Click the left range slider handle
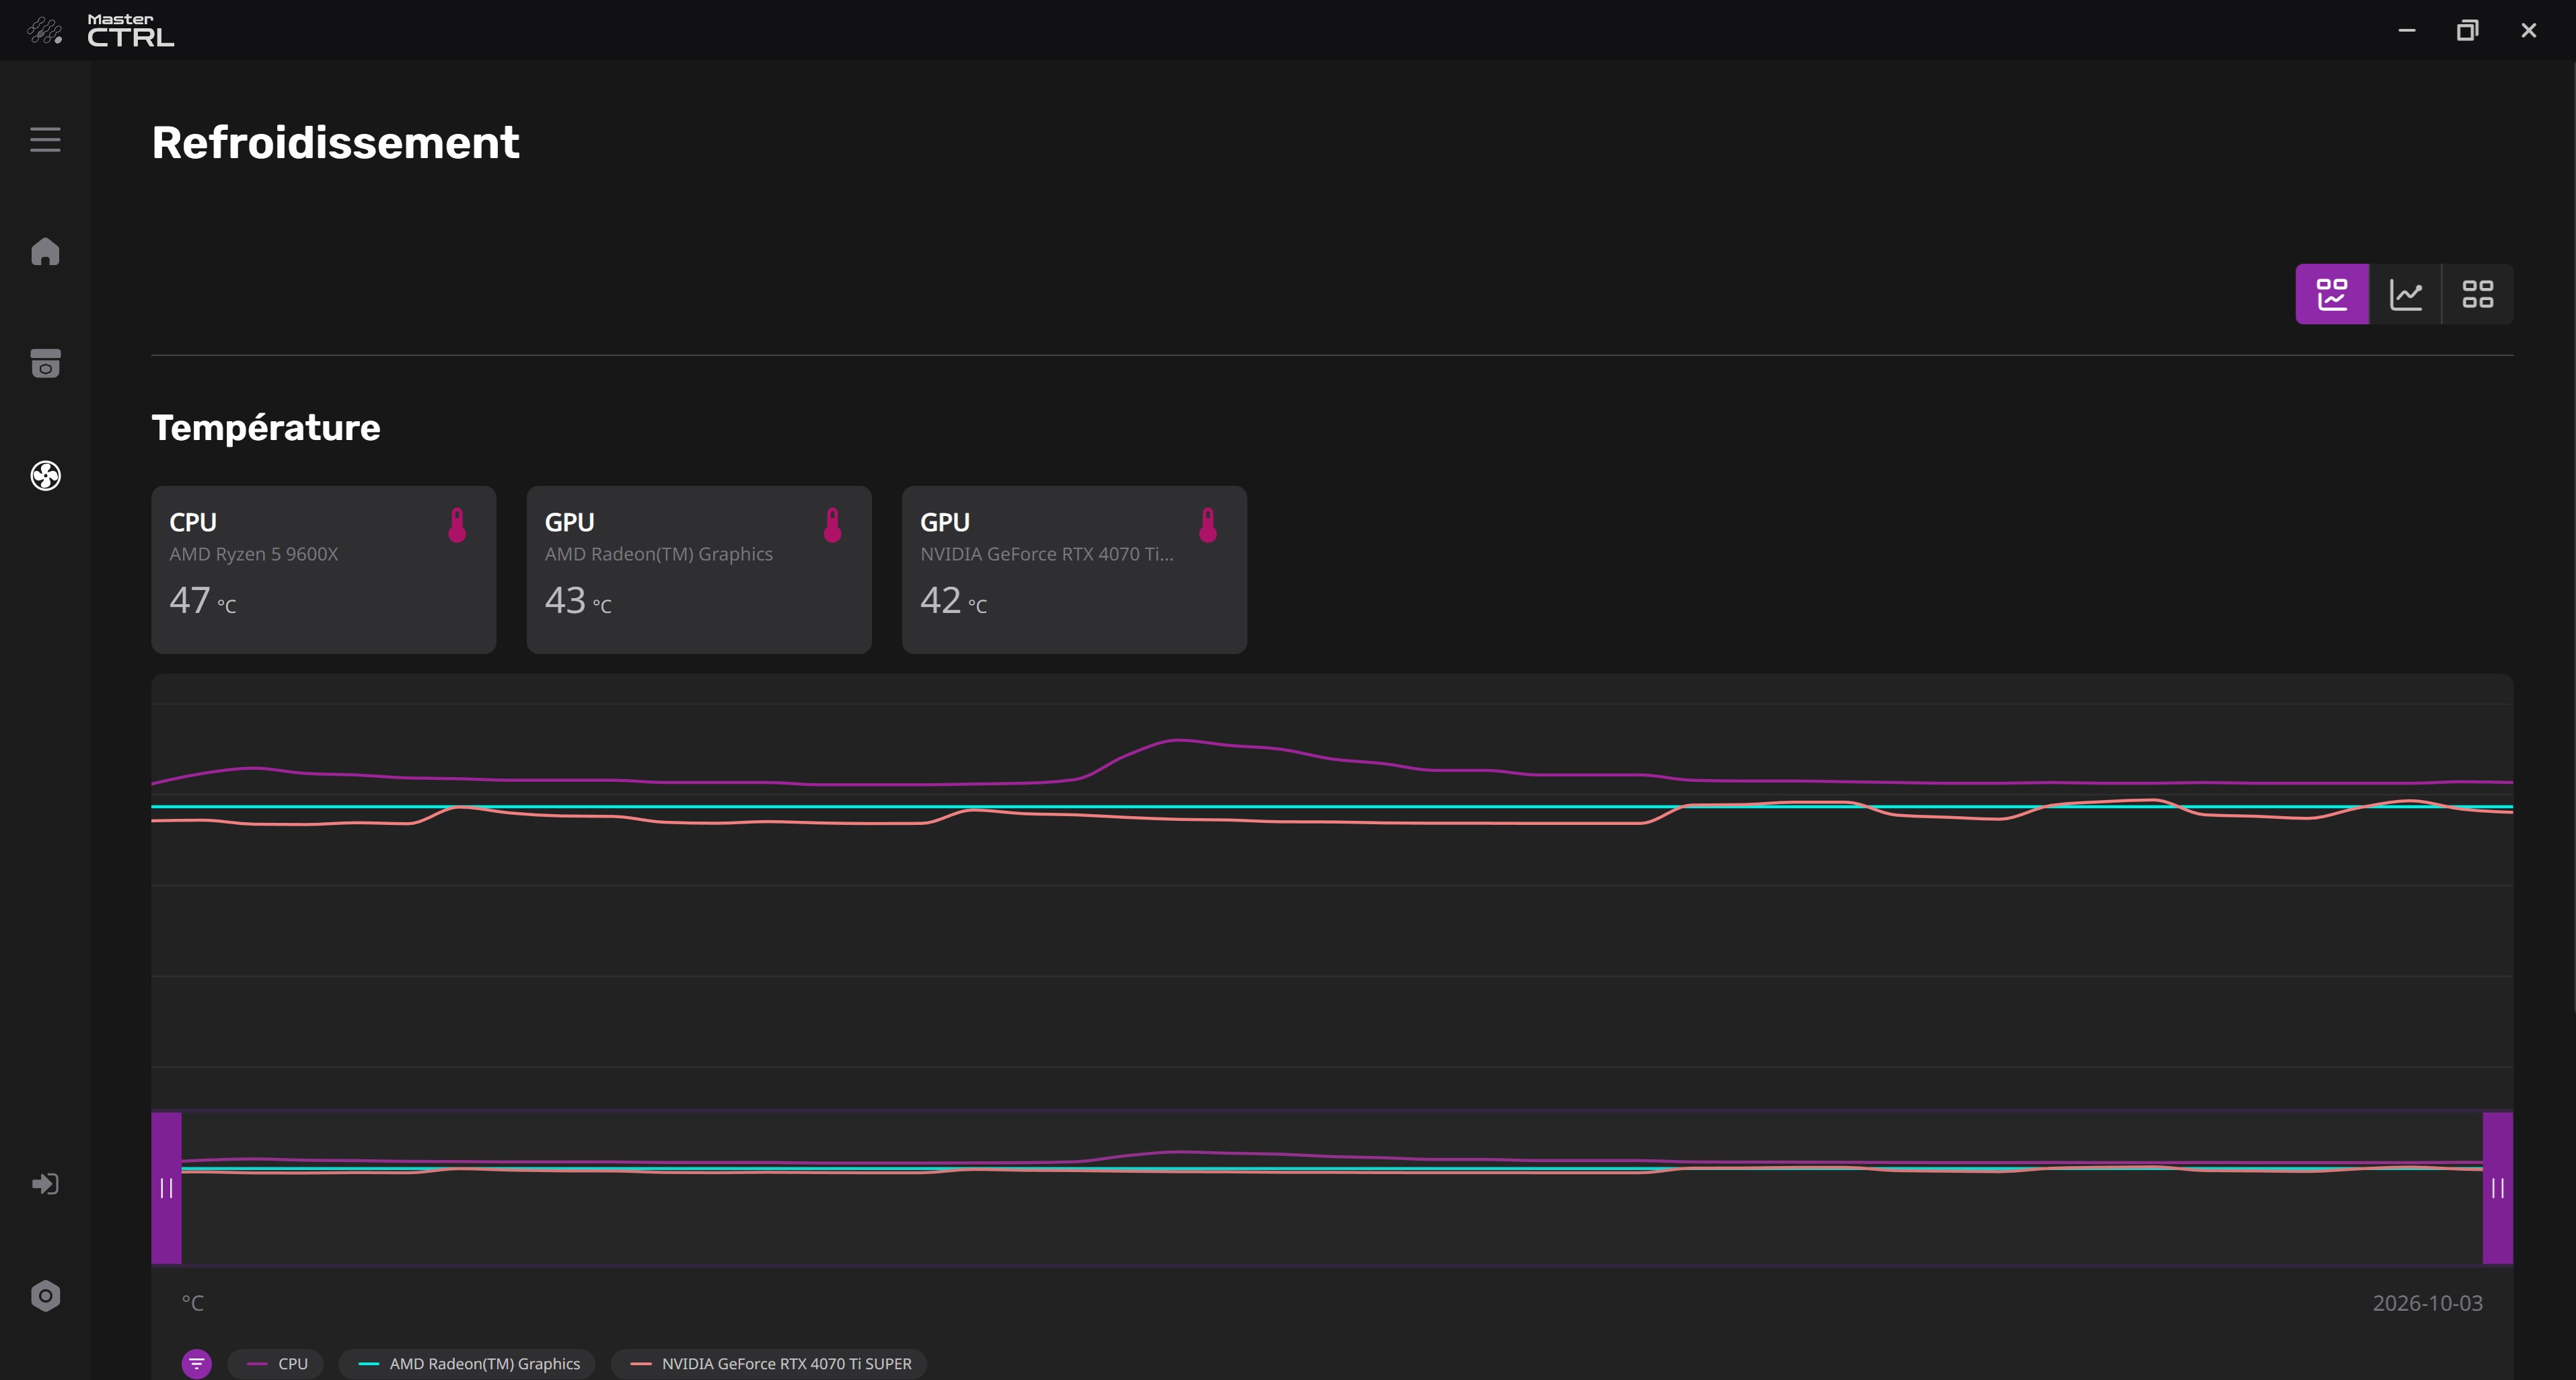2576x1380 pixels. pos(166,1188)
